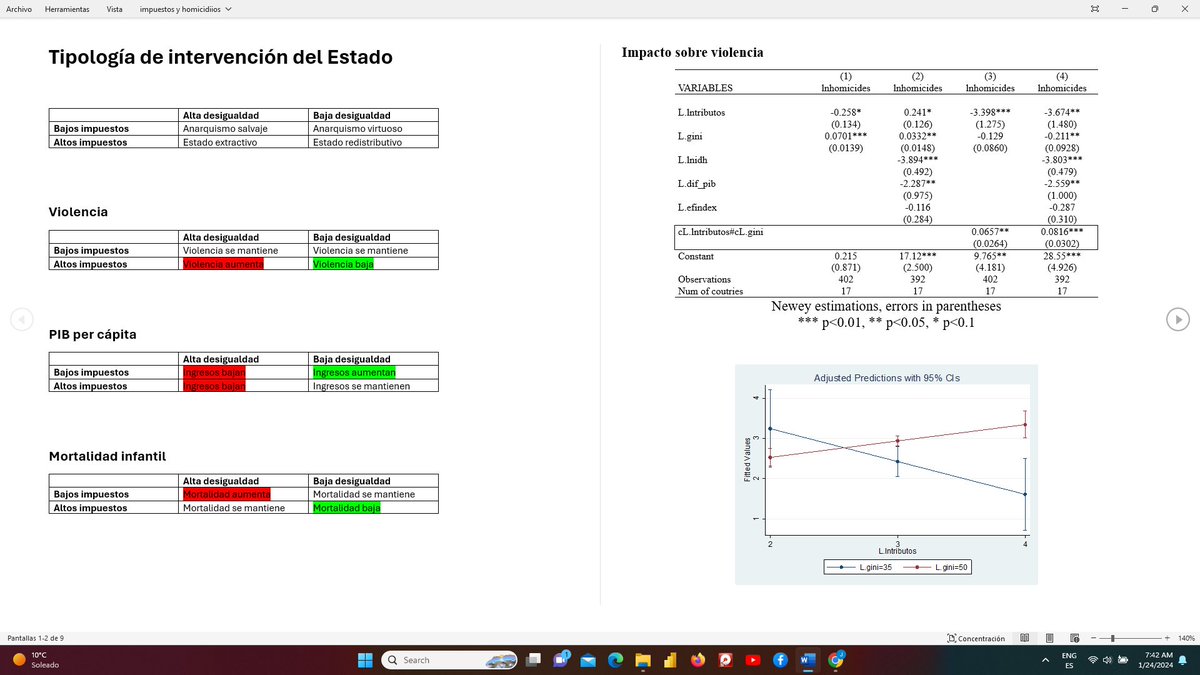The height and width of the screenshot is (675, 1200).
Task: Go to next page with right arrow
Action: (x=1178, y=319)
